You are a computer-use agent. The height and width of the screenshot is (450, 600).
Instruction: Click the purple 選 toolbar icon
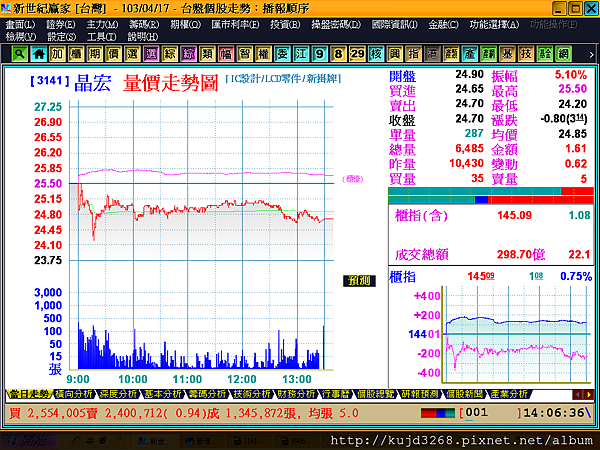[151, 54]
